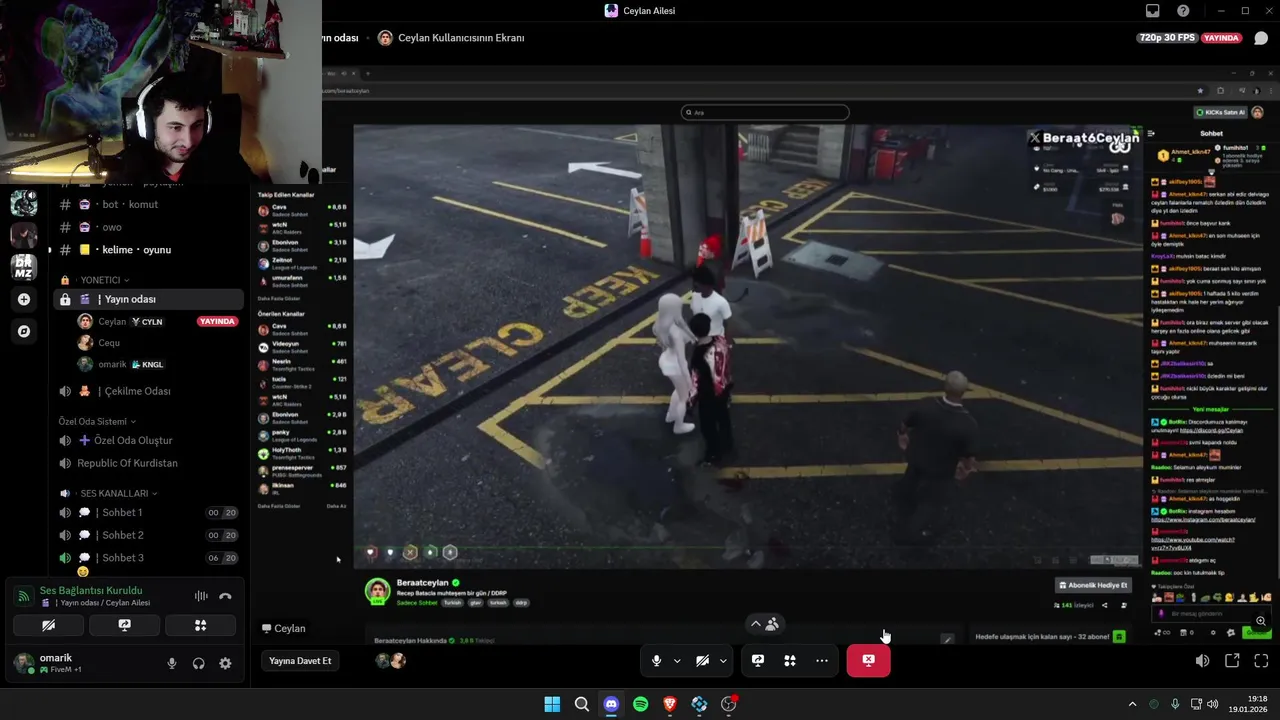Expand microphone options arrow in control bar
1280x720 pixels.
pyautogui.click(x=677, y=660)
